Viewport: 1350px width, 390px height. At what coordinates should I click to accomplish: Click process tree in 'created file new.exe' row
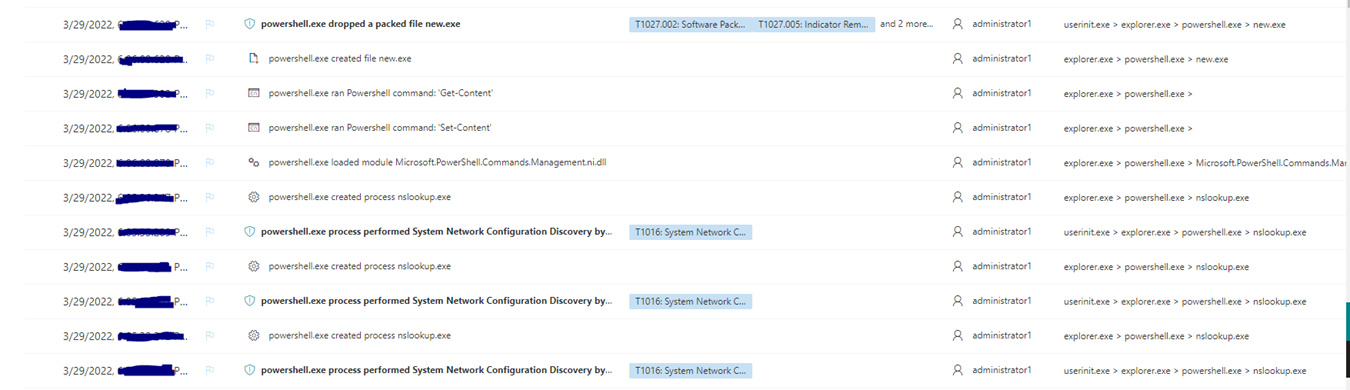[x=1146, y=59]
